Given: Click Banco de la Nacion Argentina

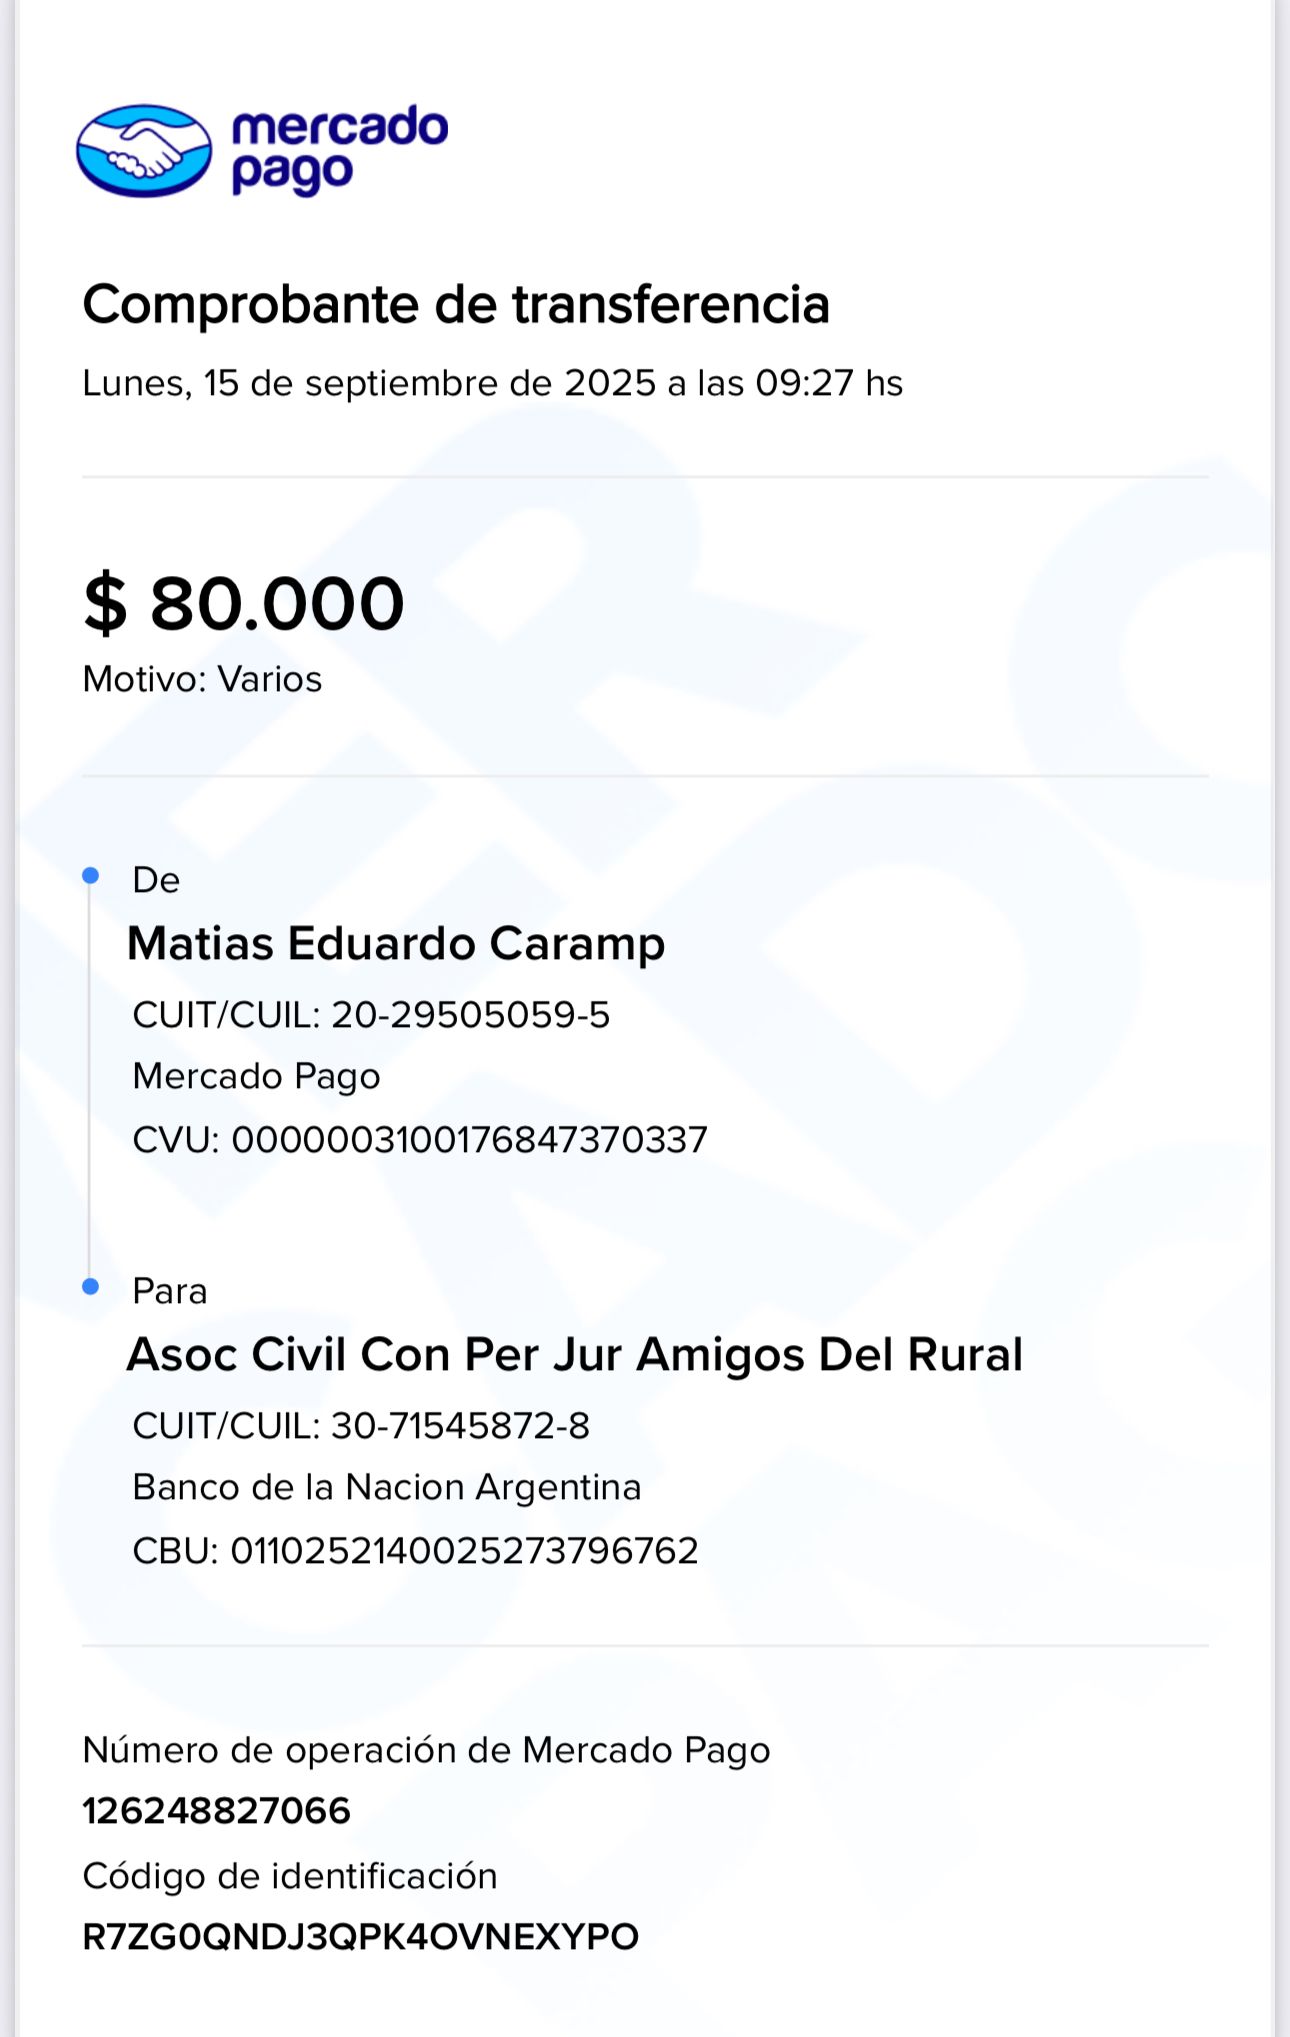Looking at the screenshot, I should 386,1487.
